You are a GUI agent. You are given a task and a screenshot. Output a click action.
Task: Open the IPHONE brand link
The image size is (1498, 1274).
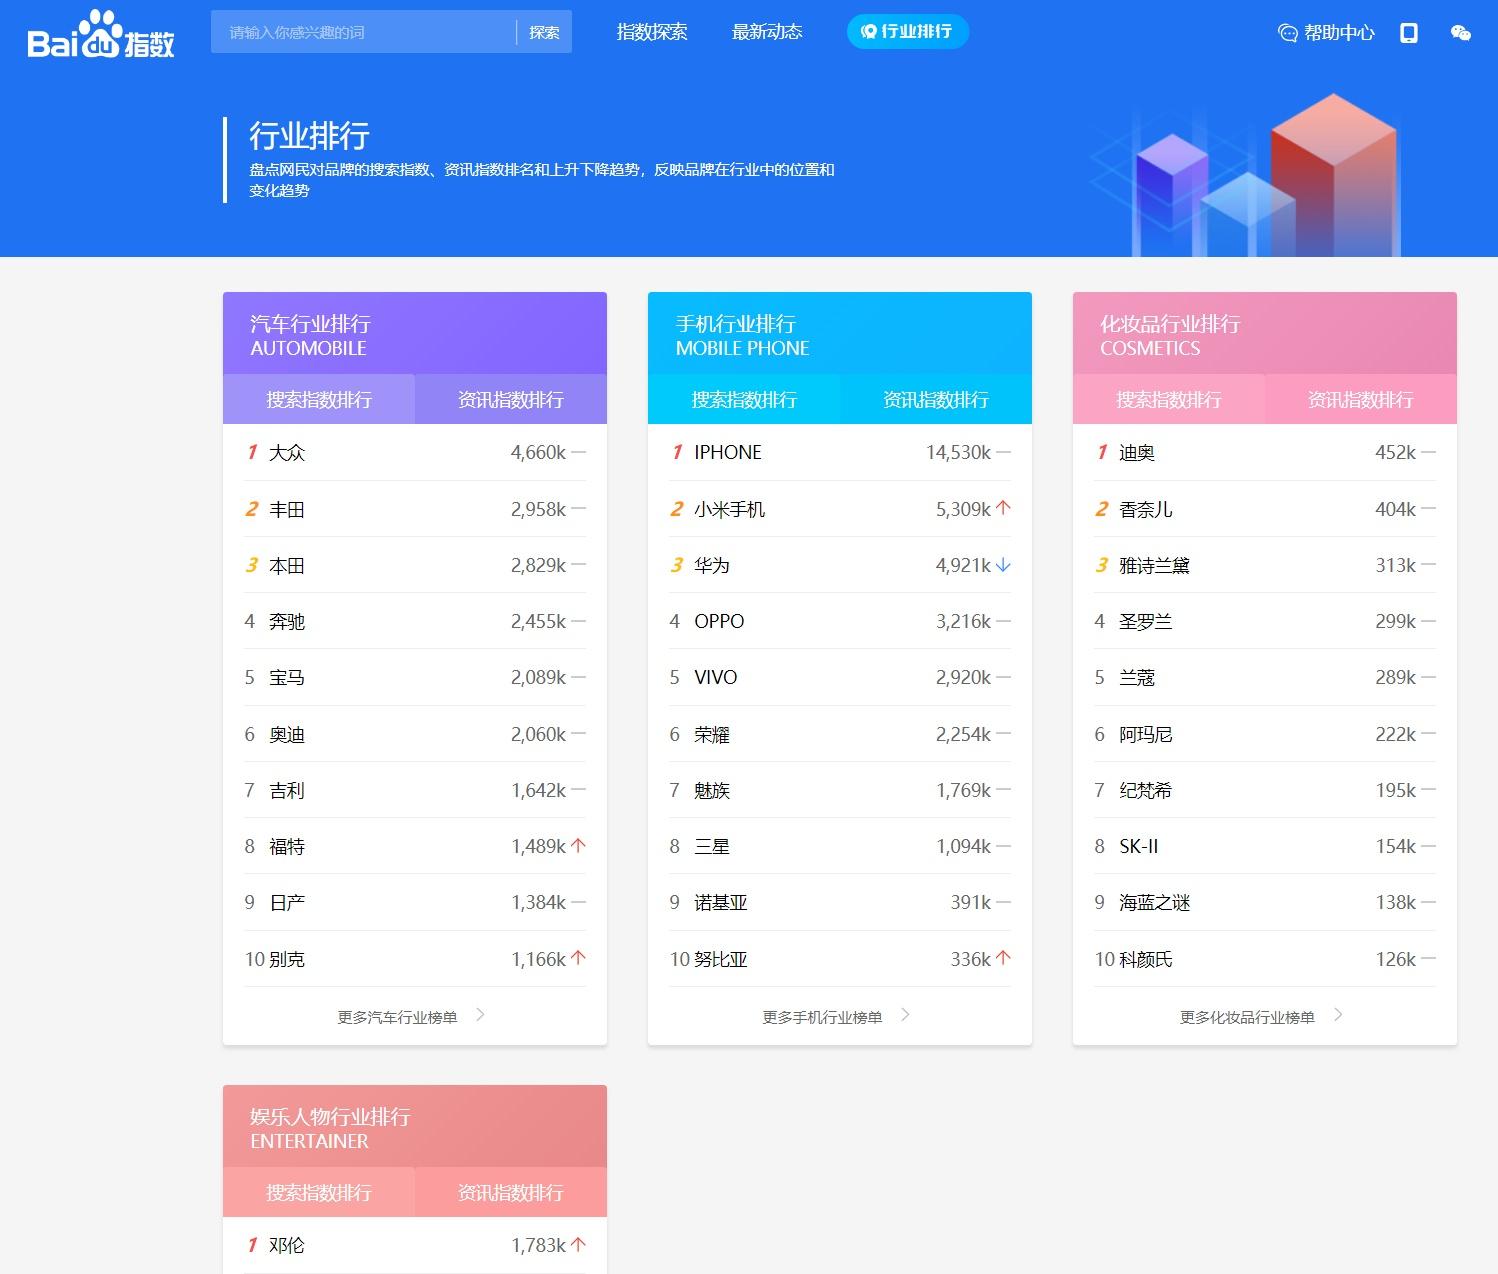coord(727,452)
